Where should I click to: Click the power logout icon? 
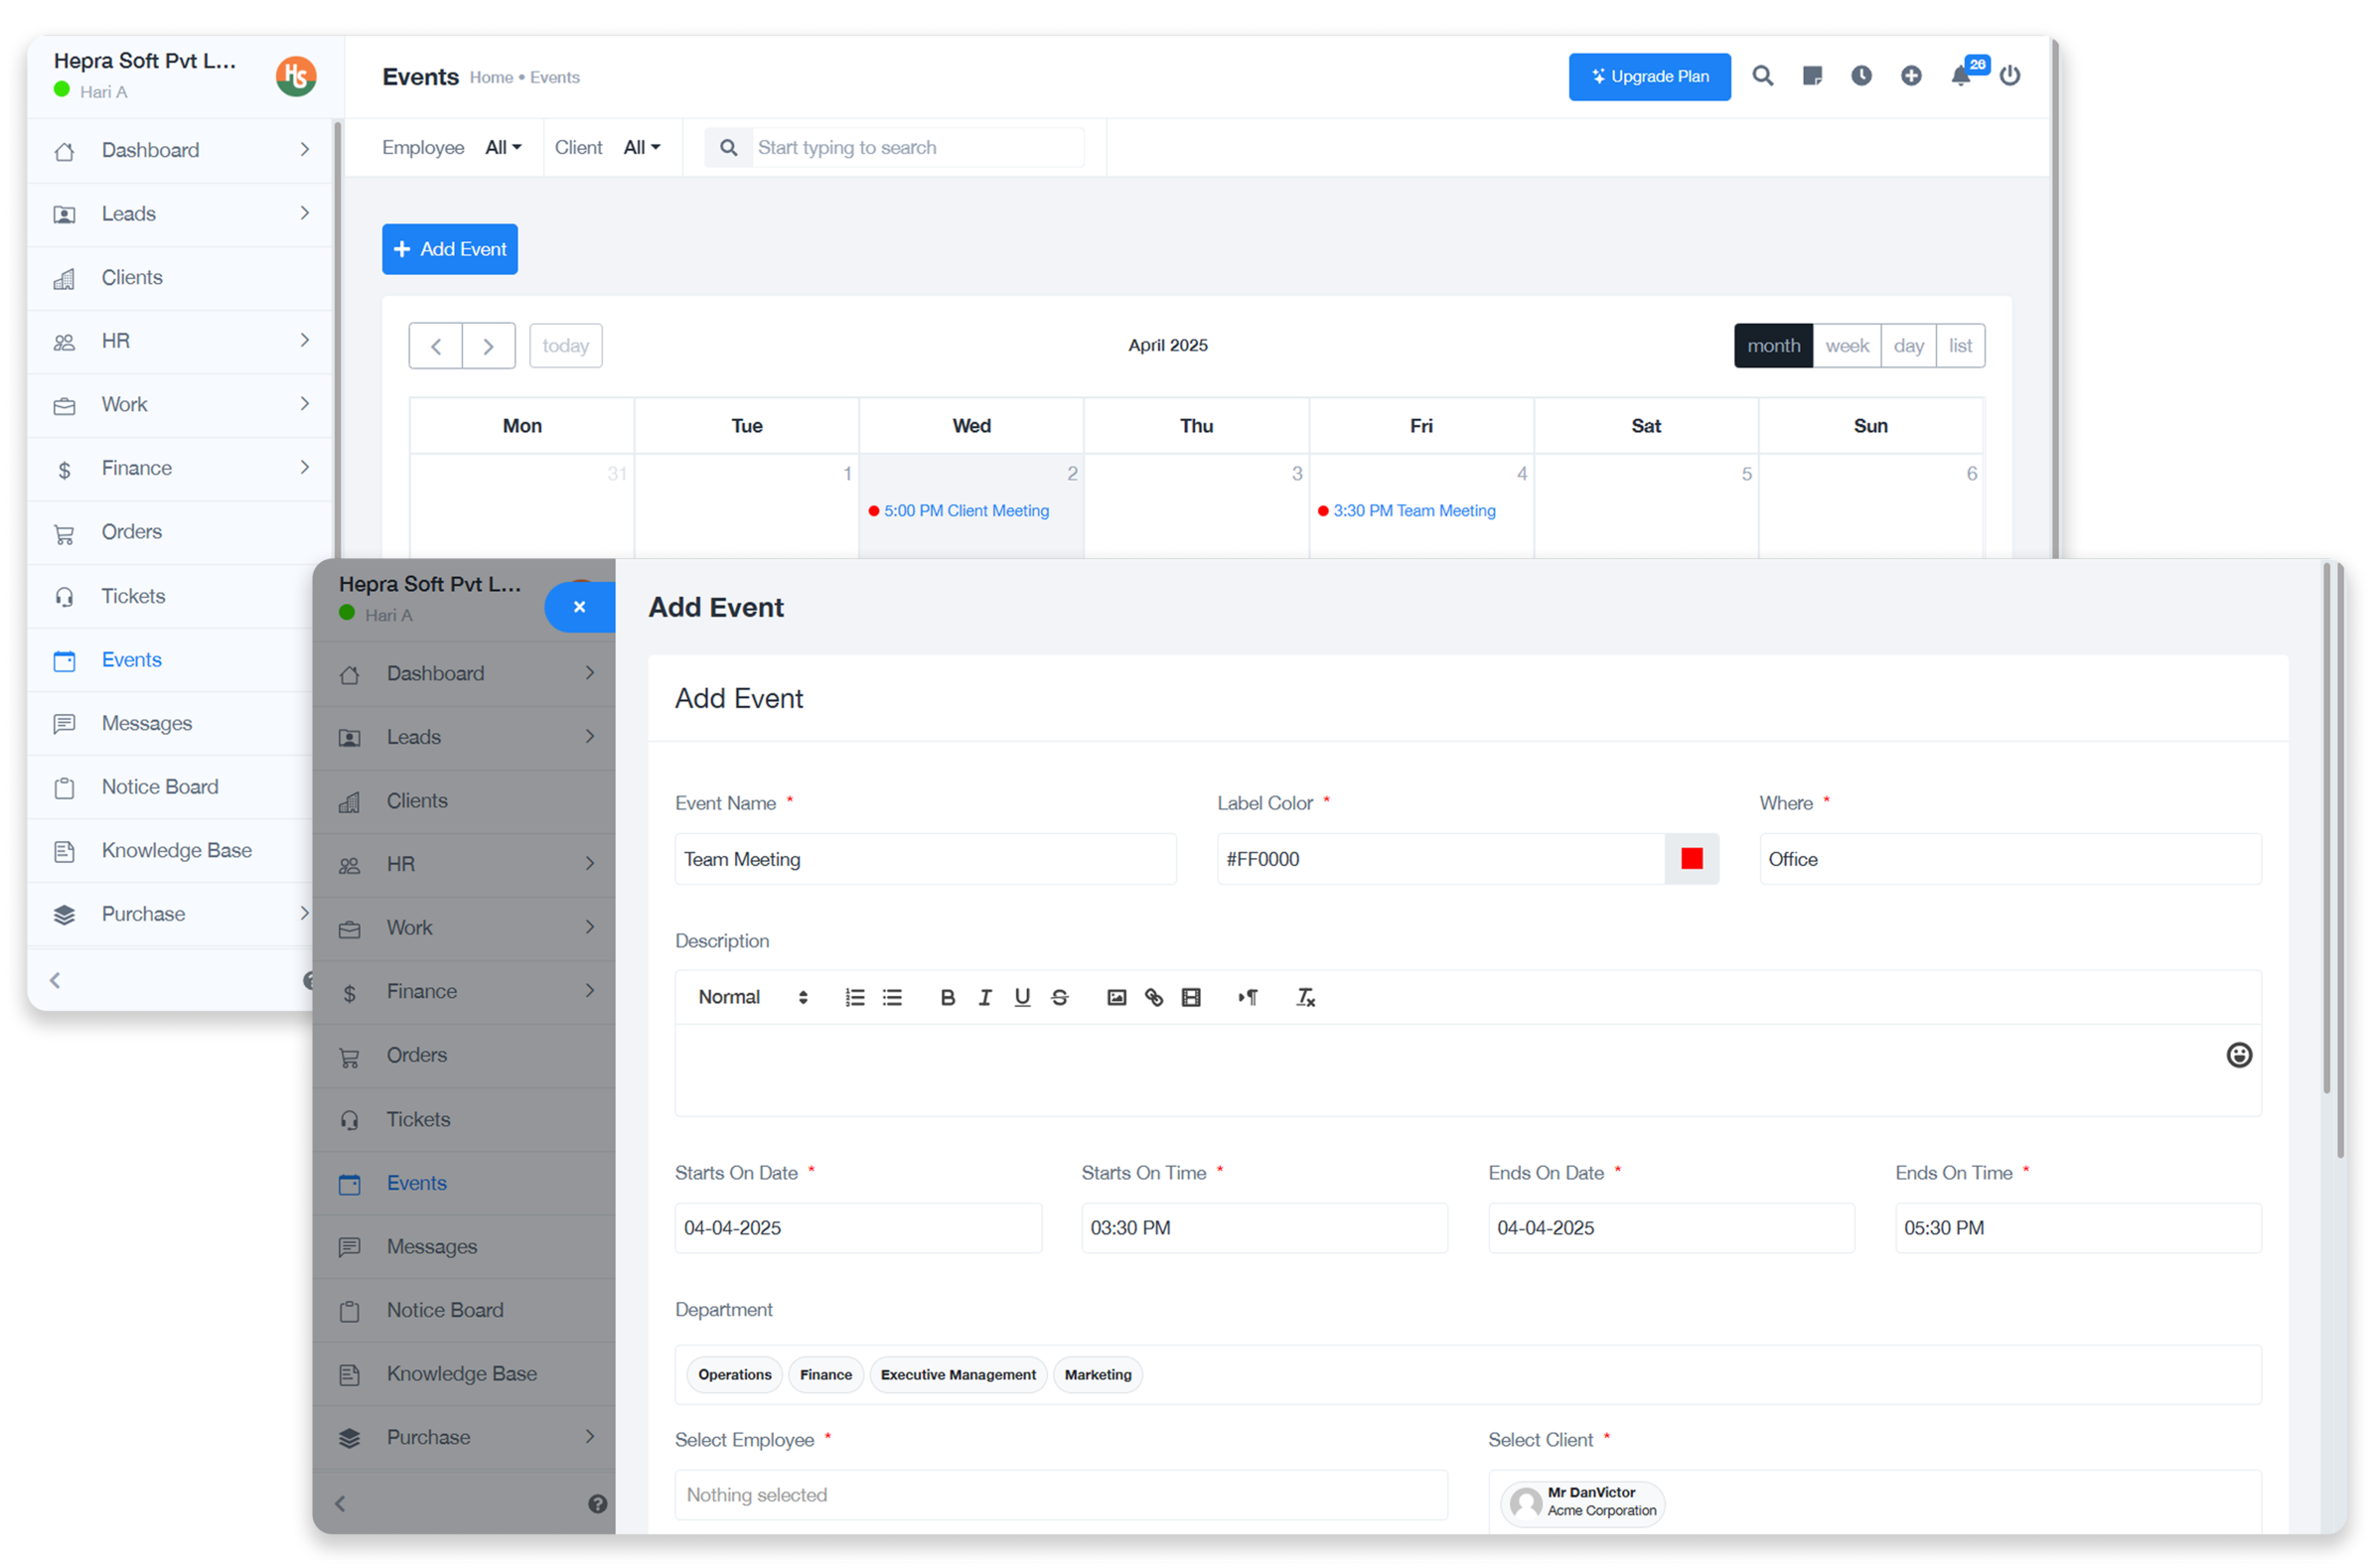[2009, 76]
